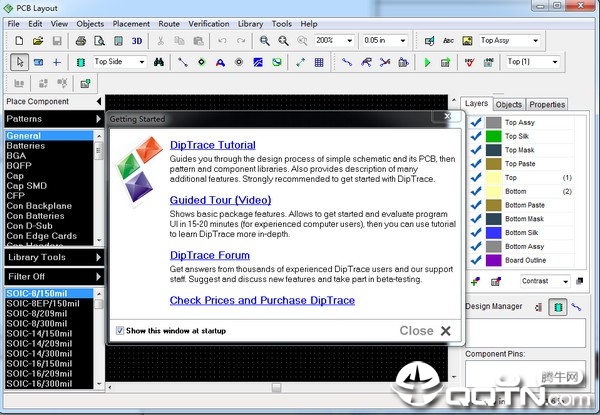The height and width of the screenshot is (415, 600).
Task: Toggle Board Outline layer visibility check
Action: point(476,260)
